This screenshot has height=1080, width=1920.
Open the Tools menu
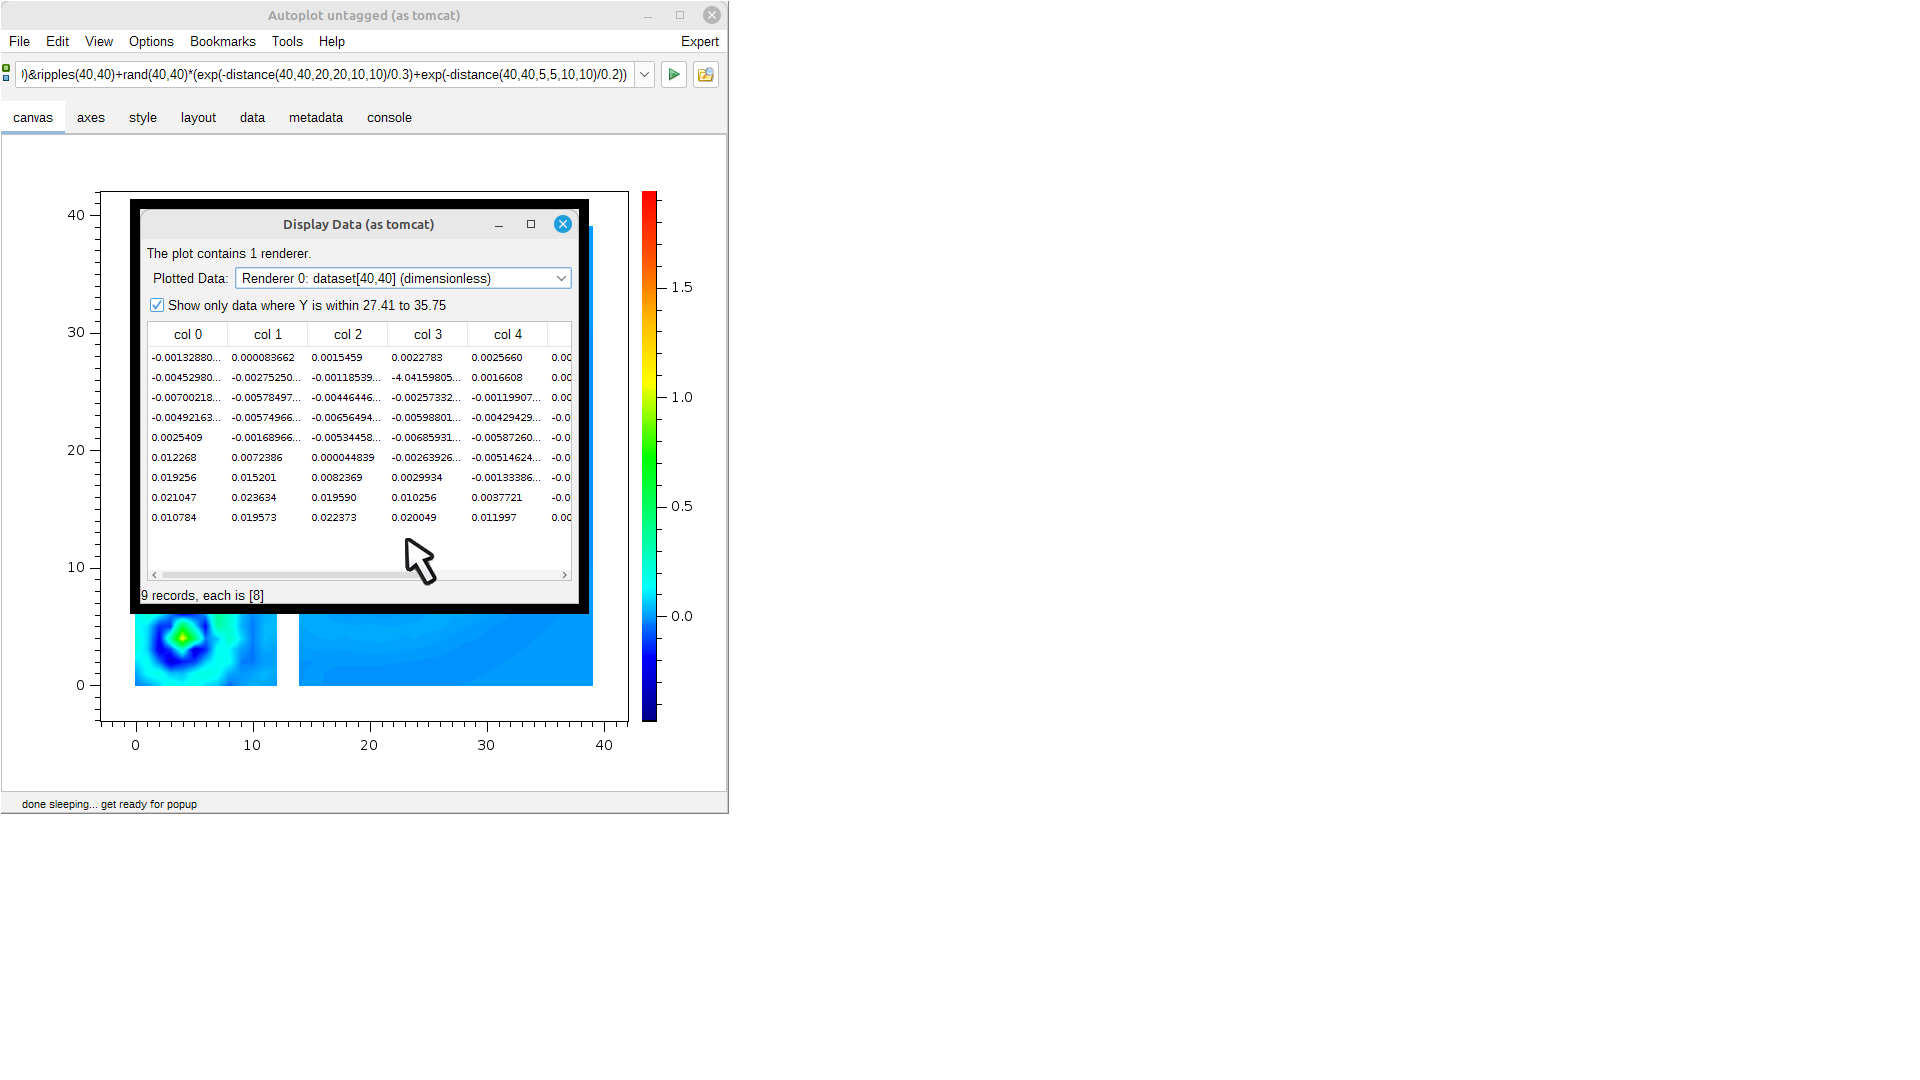point(287,42)
